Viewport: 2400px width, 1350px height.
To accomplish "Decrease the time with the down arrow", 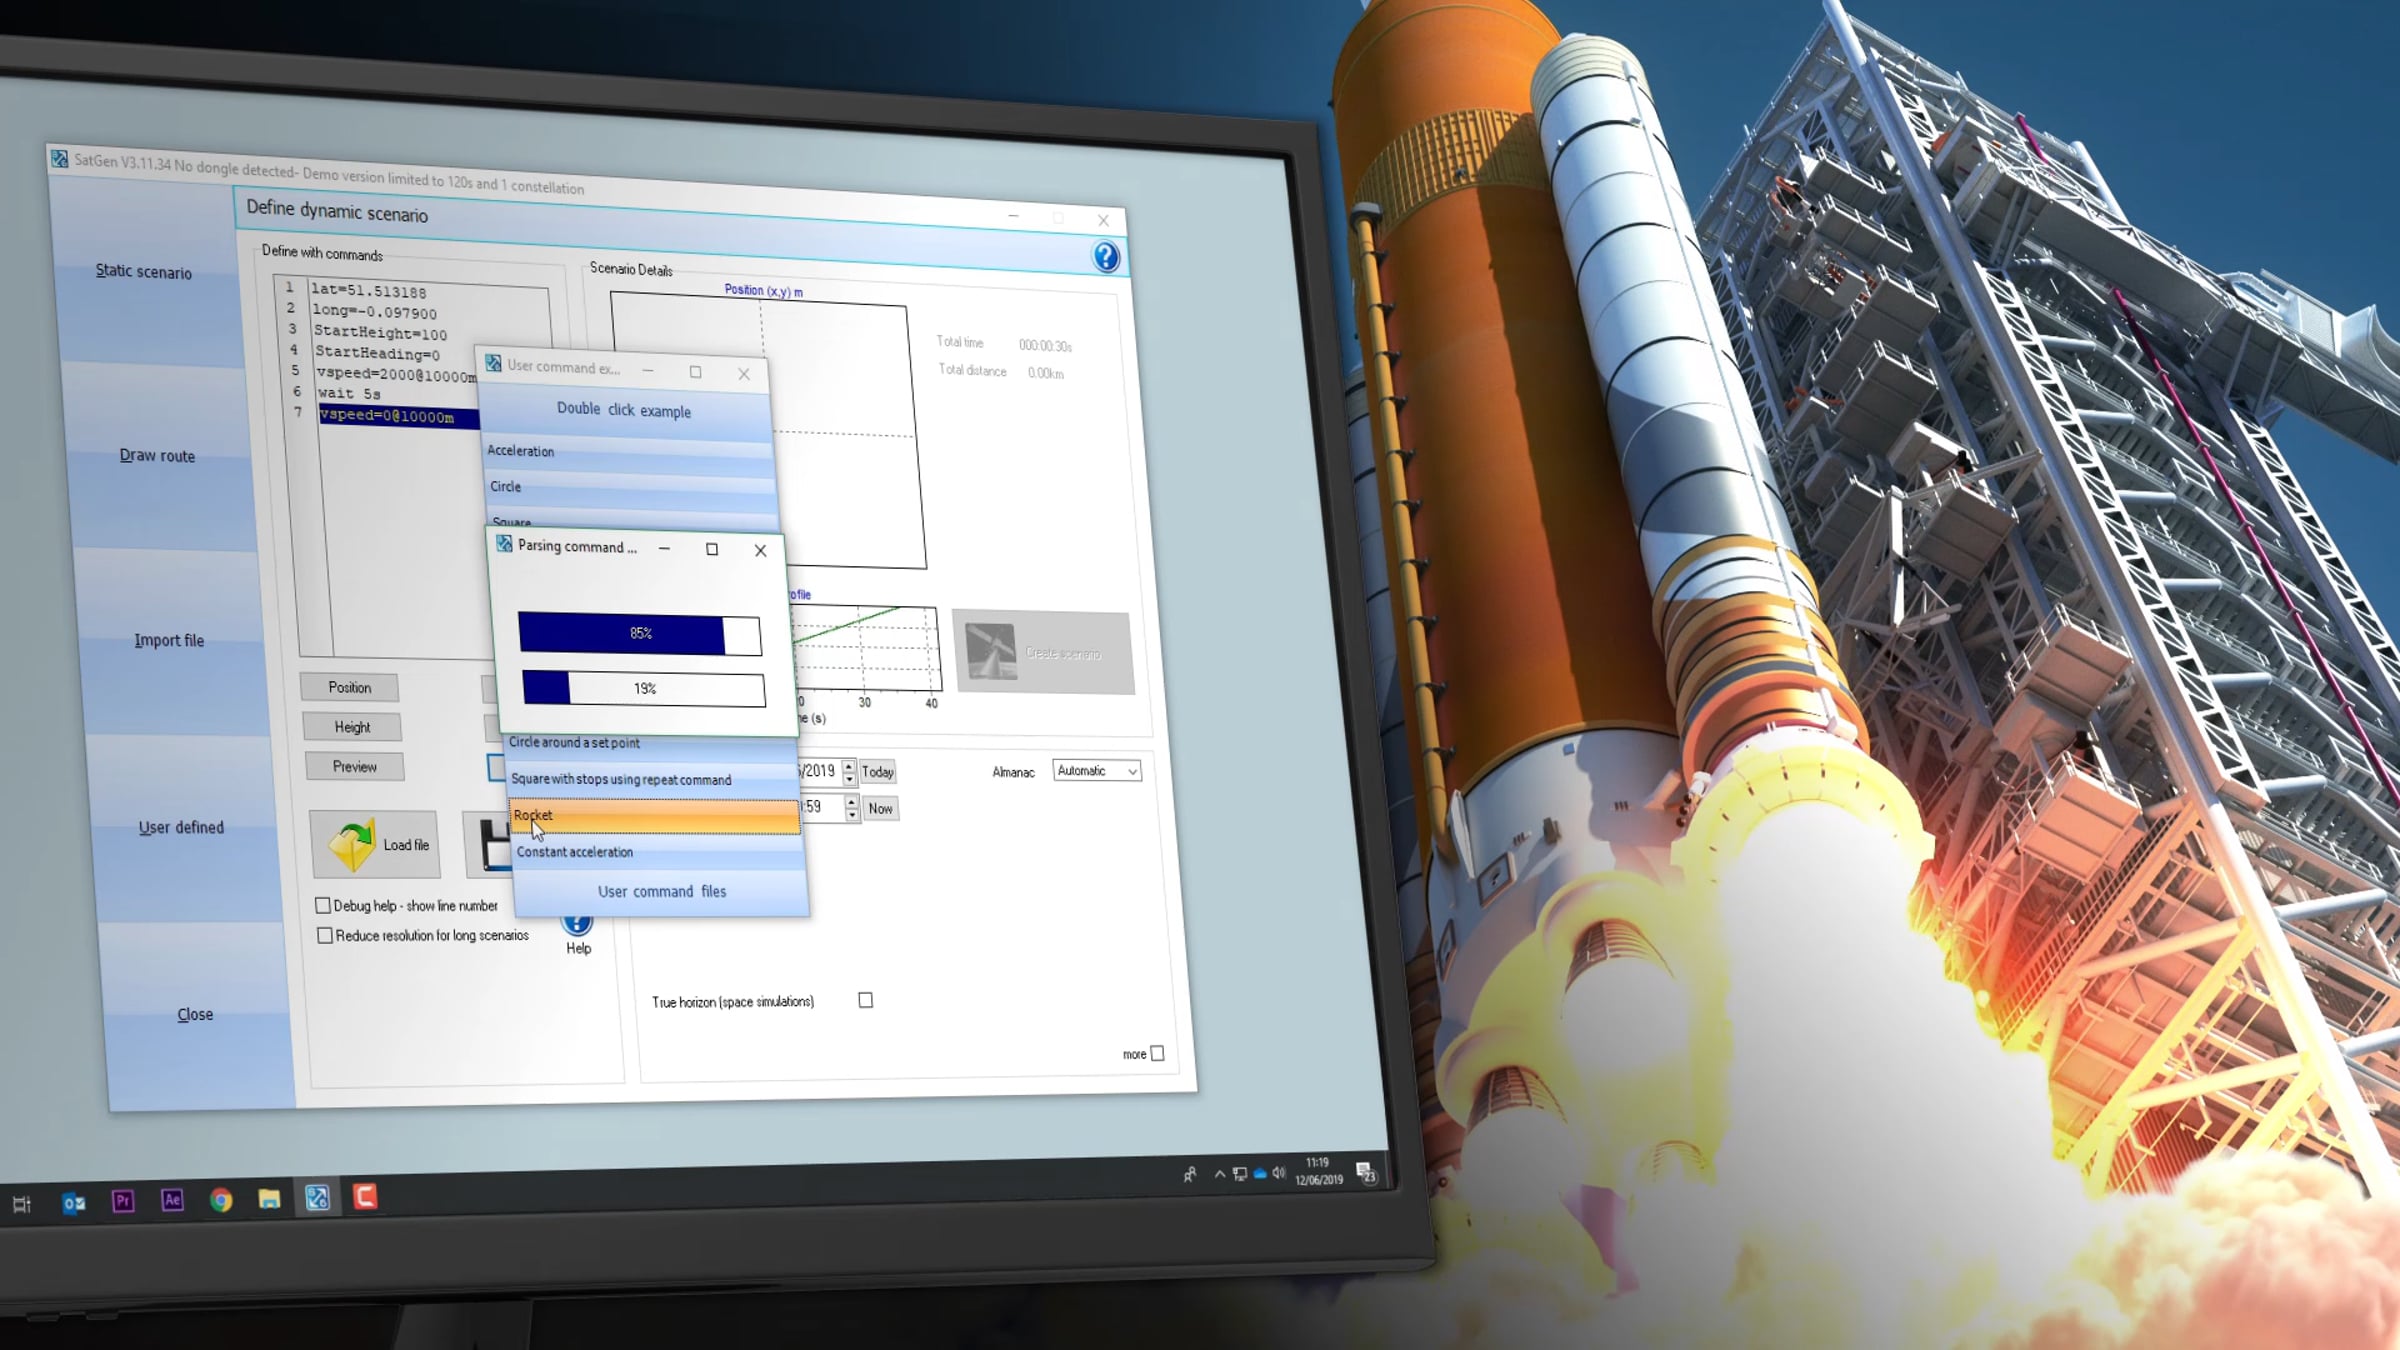I will [x=852, y=815].
